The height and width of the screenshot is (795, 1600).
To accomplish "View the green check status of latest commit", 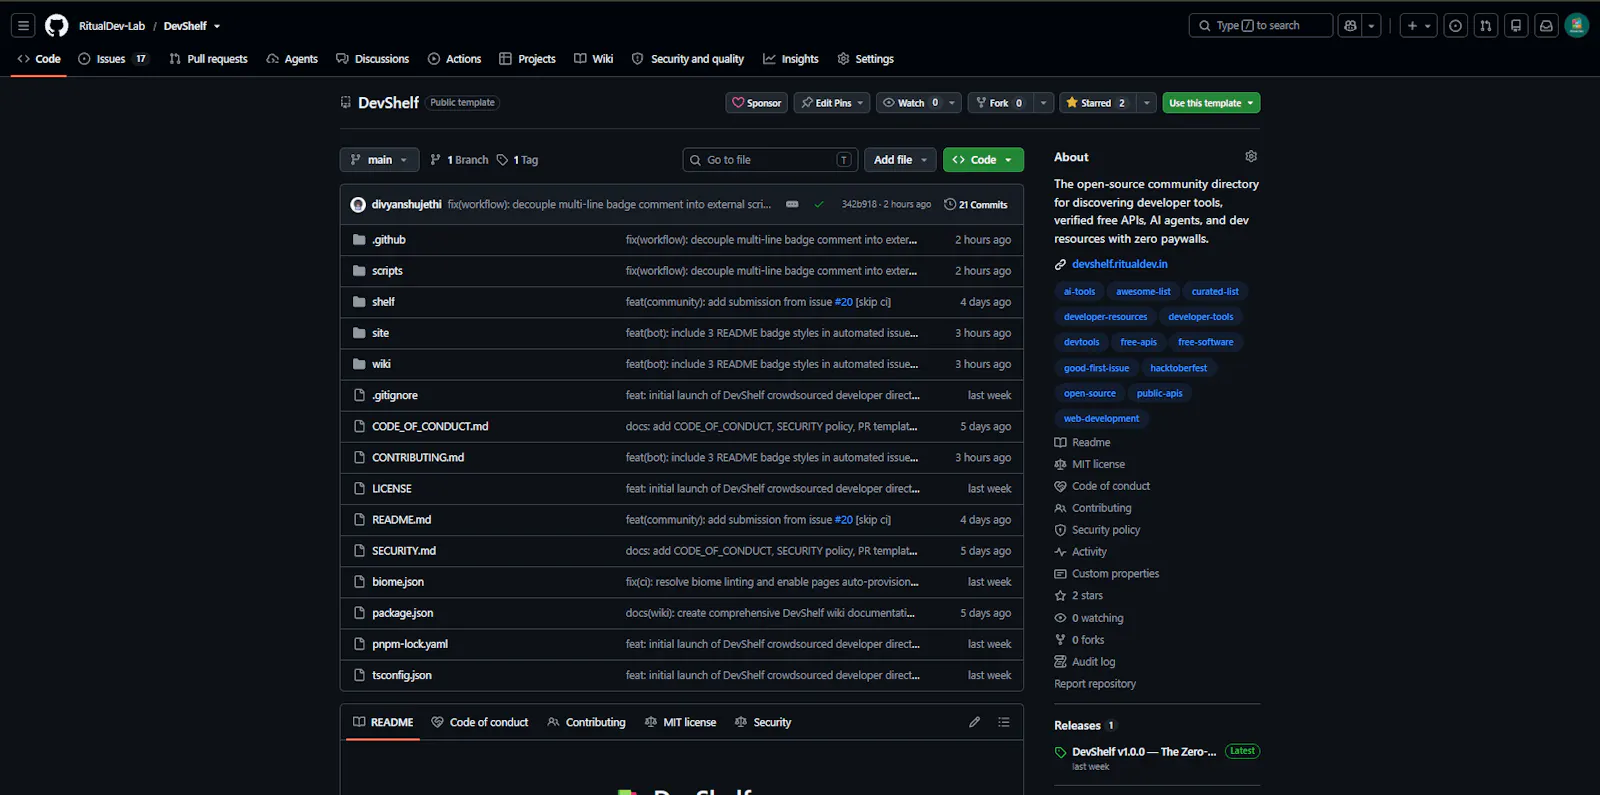I will coord(819,204).
